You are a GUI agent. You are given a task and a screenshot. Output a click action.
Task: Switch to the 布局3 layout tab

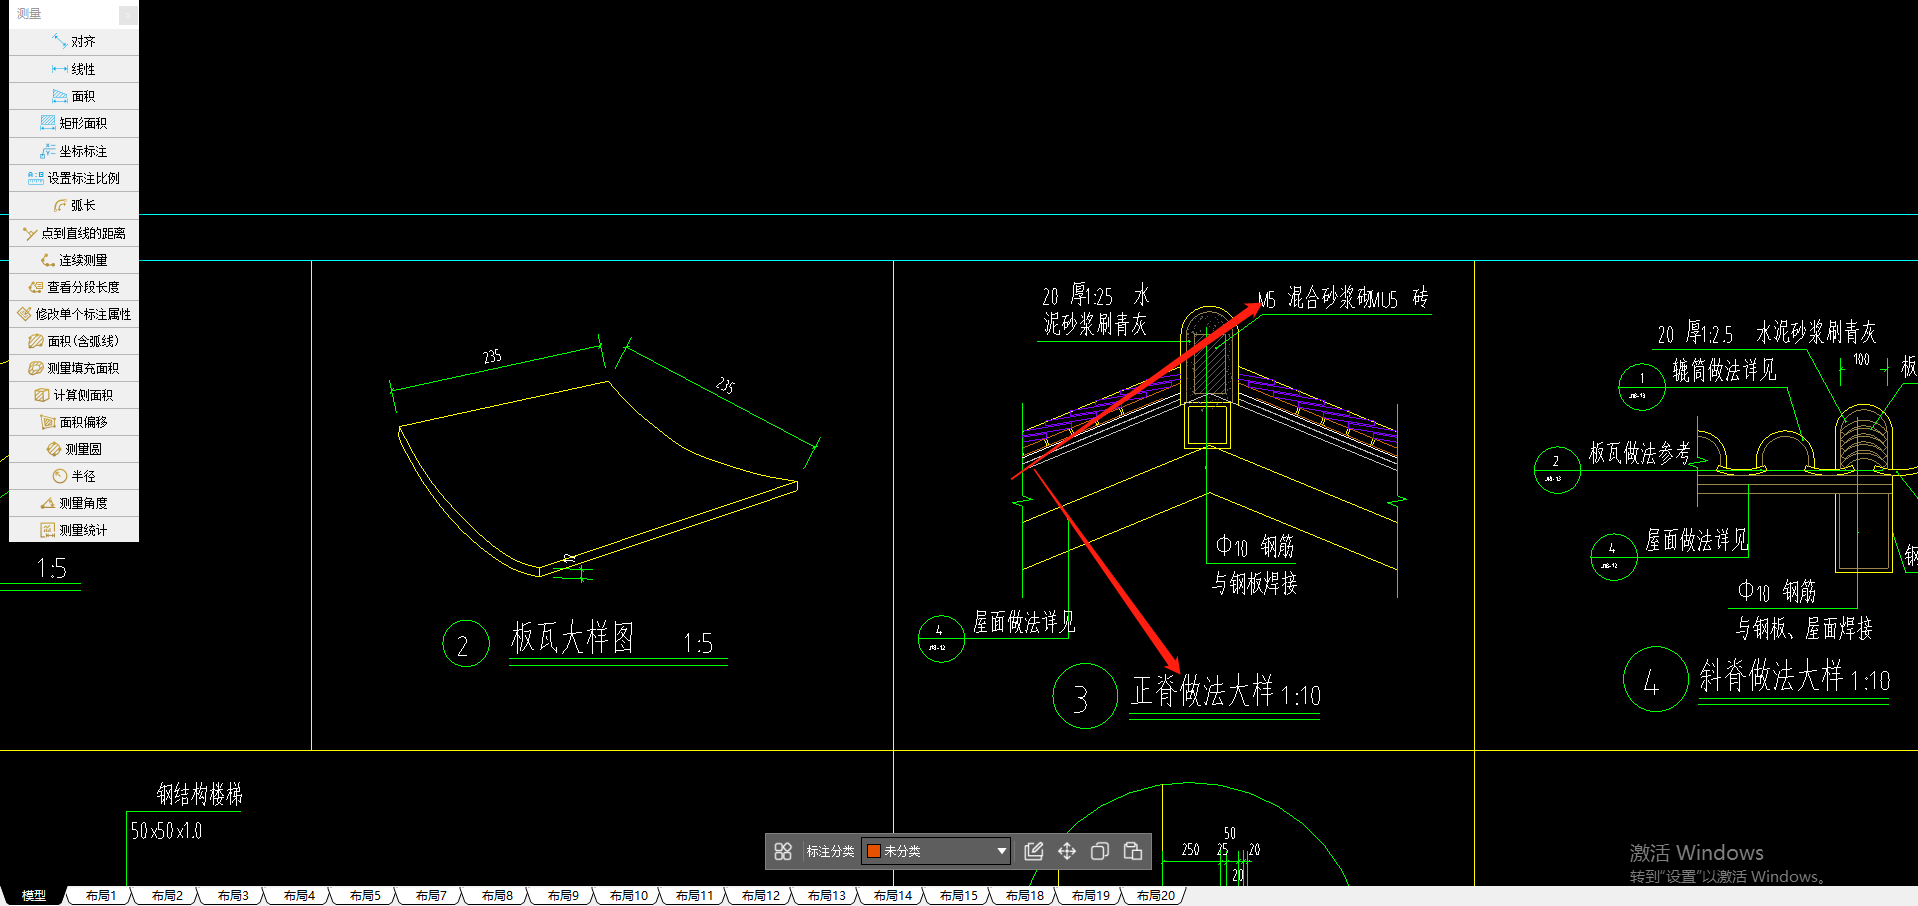point(233,896)
